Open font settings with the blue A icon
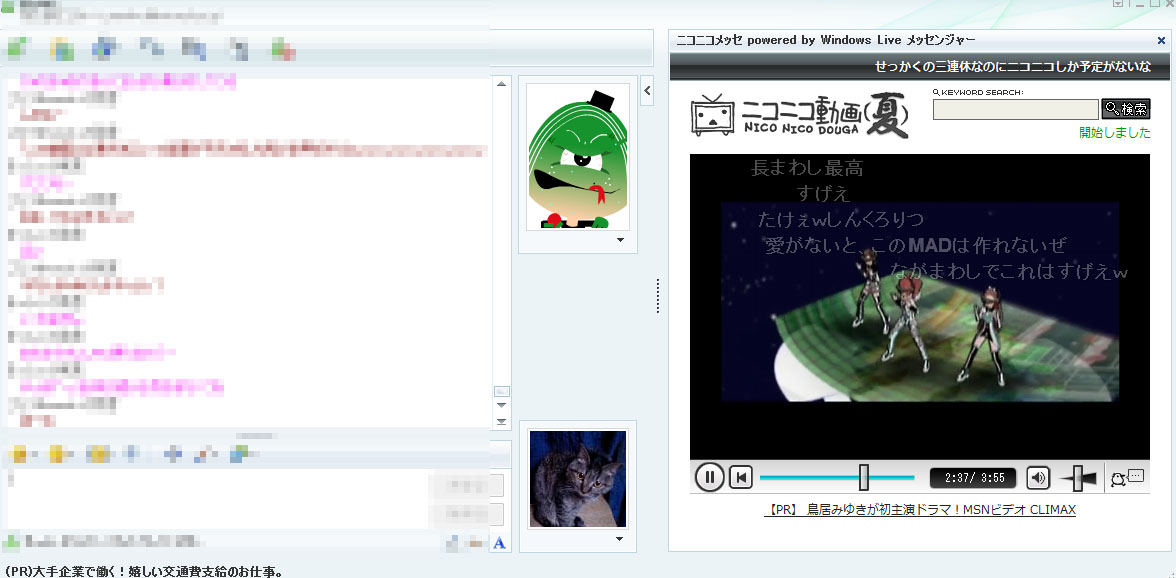Viewport: 1176px width, 578px height. point(500,543)
